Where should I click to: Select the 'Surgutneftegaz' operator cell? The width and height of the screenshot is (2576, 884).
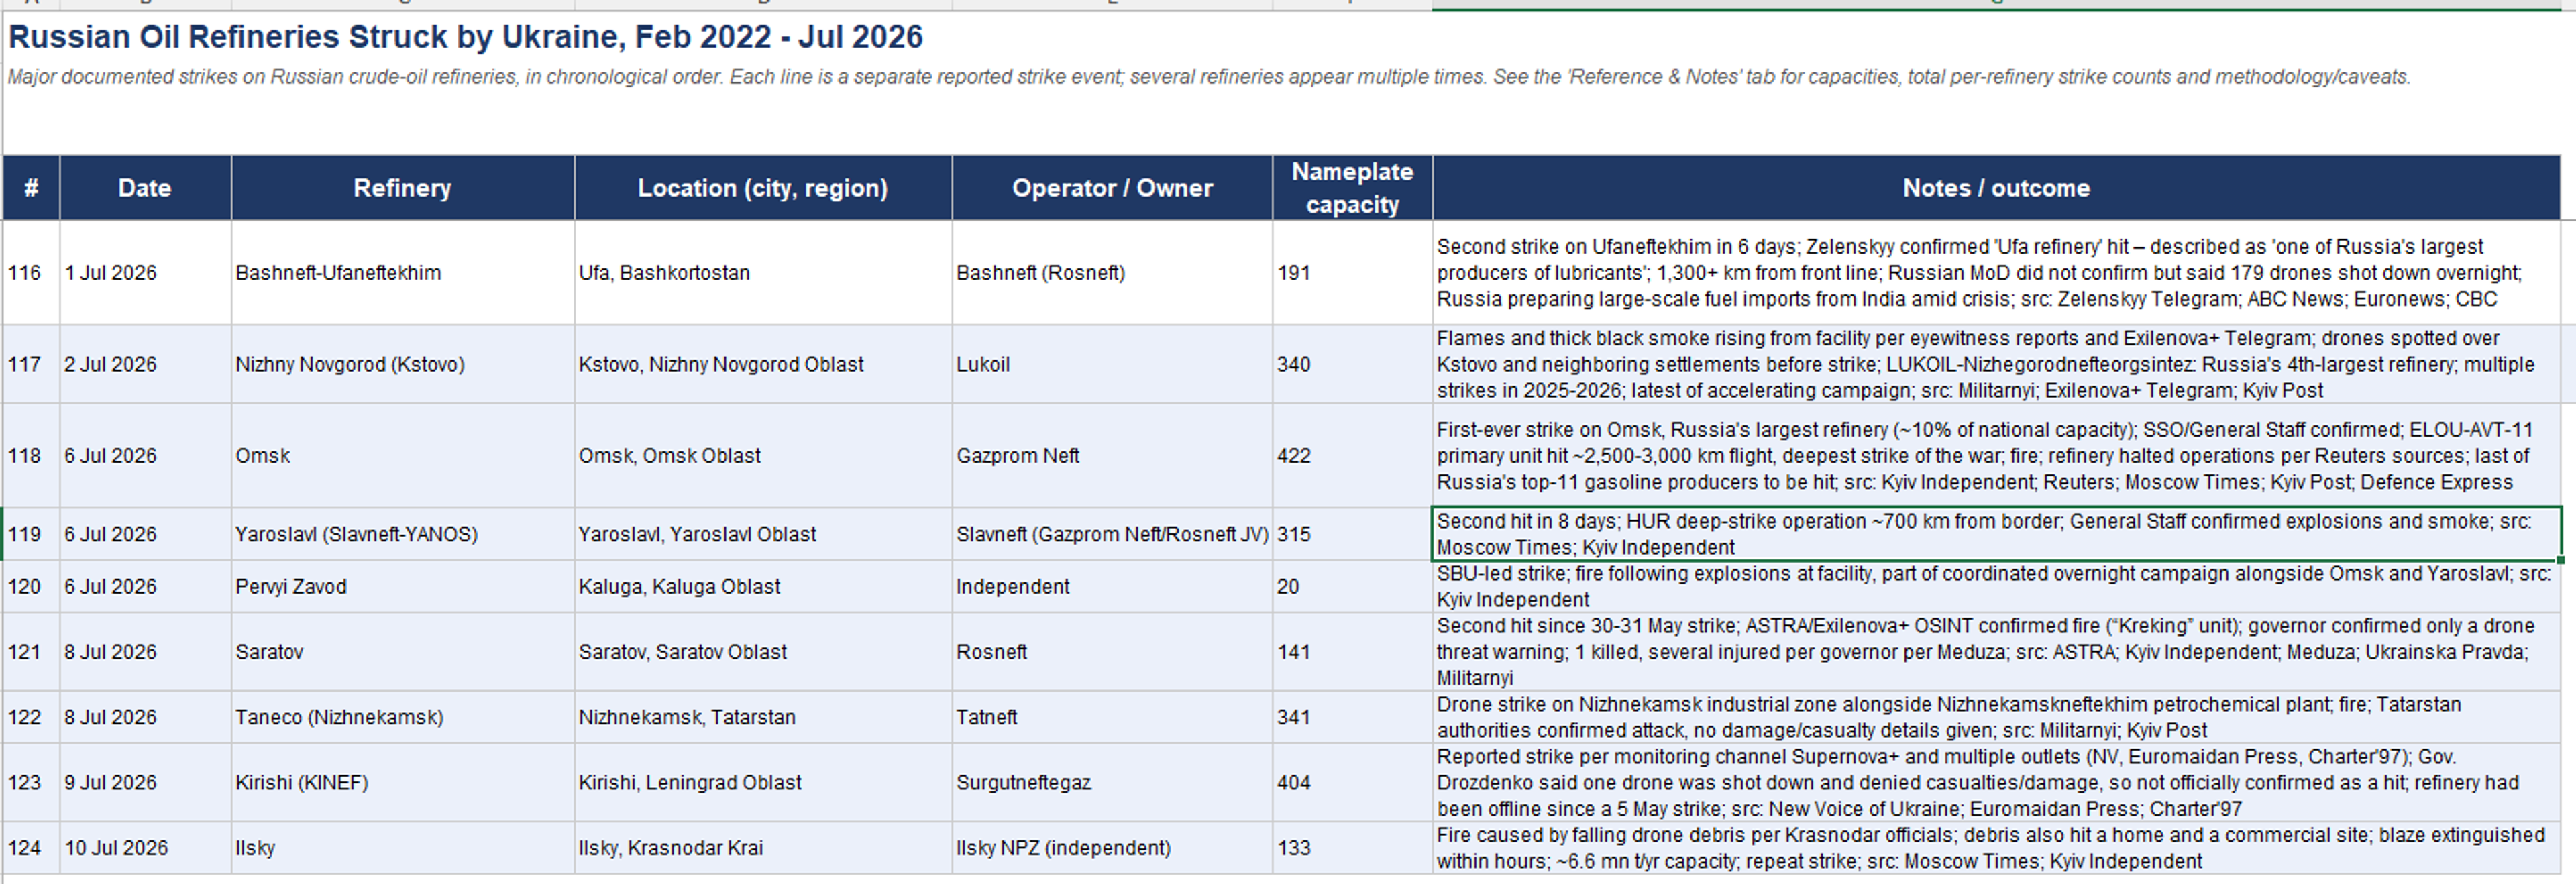[x=1112, y=782]
